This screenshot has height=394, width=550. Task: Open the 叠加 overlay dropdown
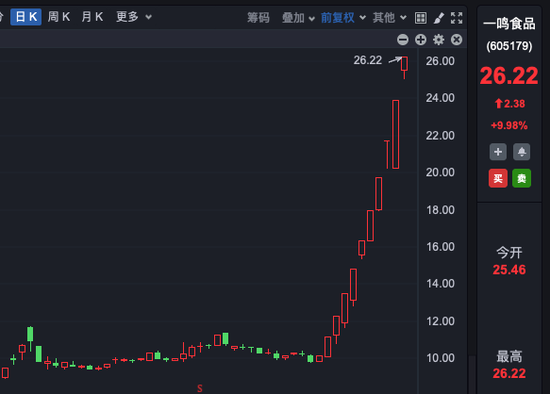click(x=298, y=18)
